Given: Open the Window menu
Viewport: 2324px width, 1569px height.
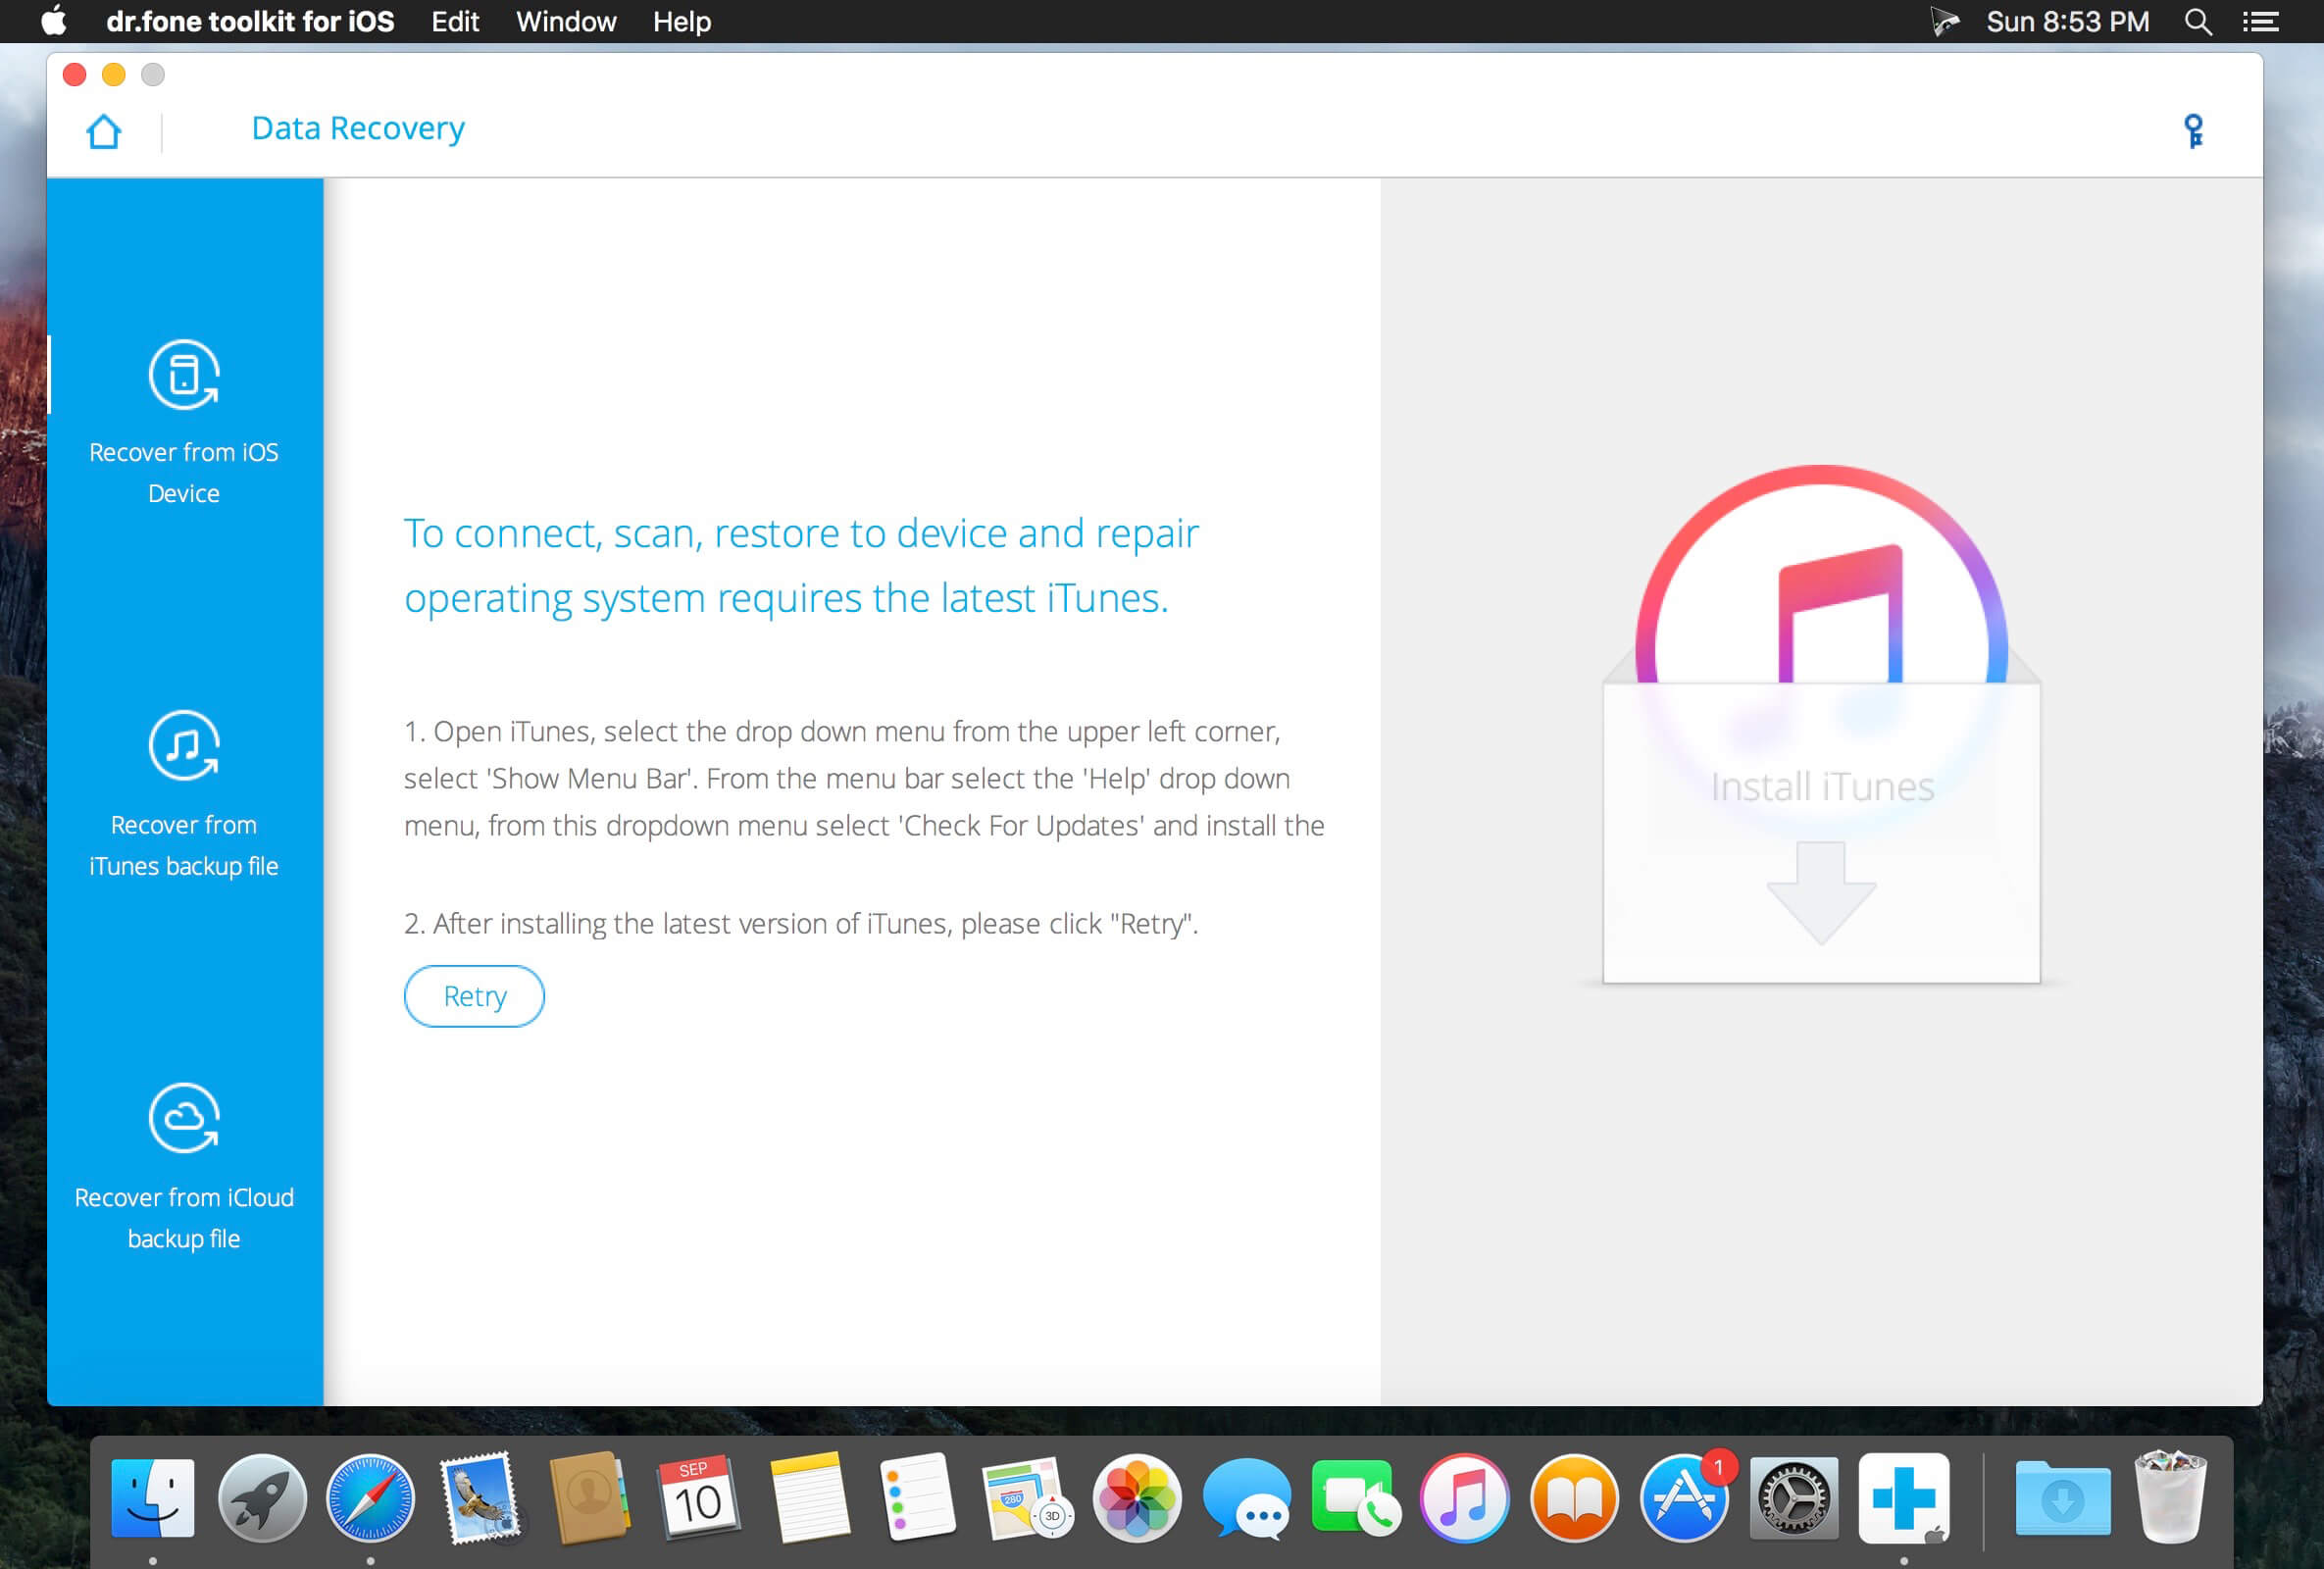Looking at the screenshot, I should [566, 21].
